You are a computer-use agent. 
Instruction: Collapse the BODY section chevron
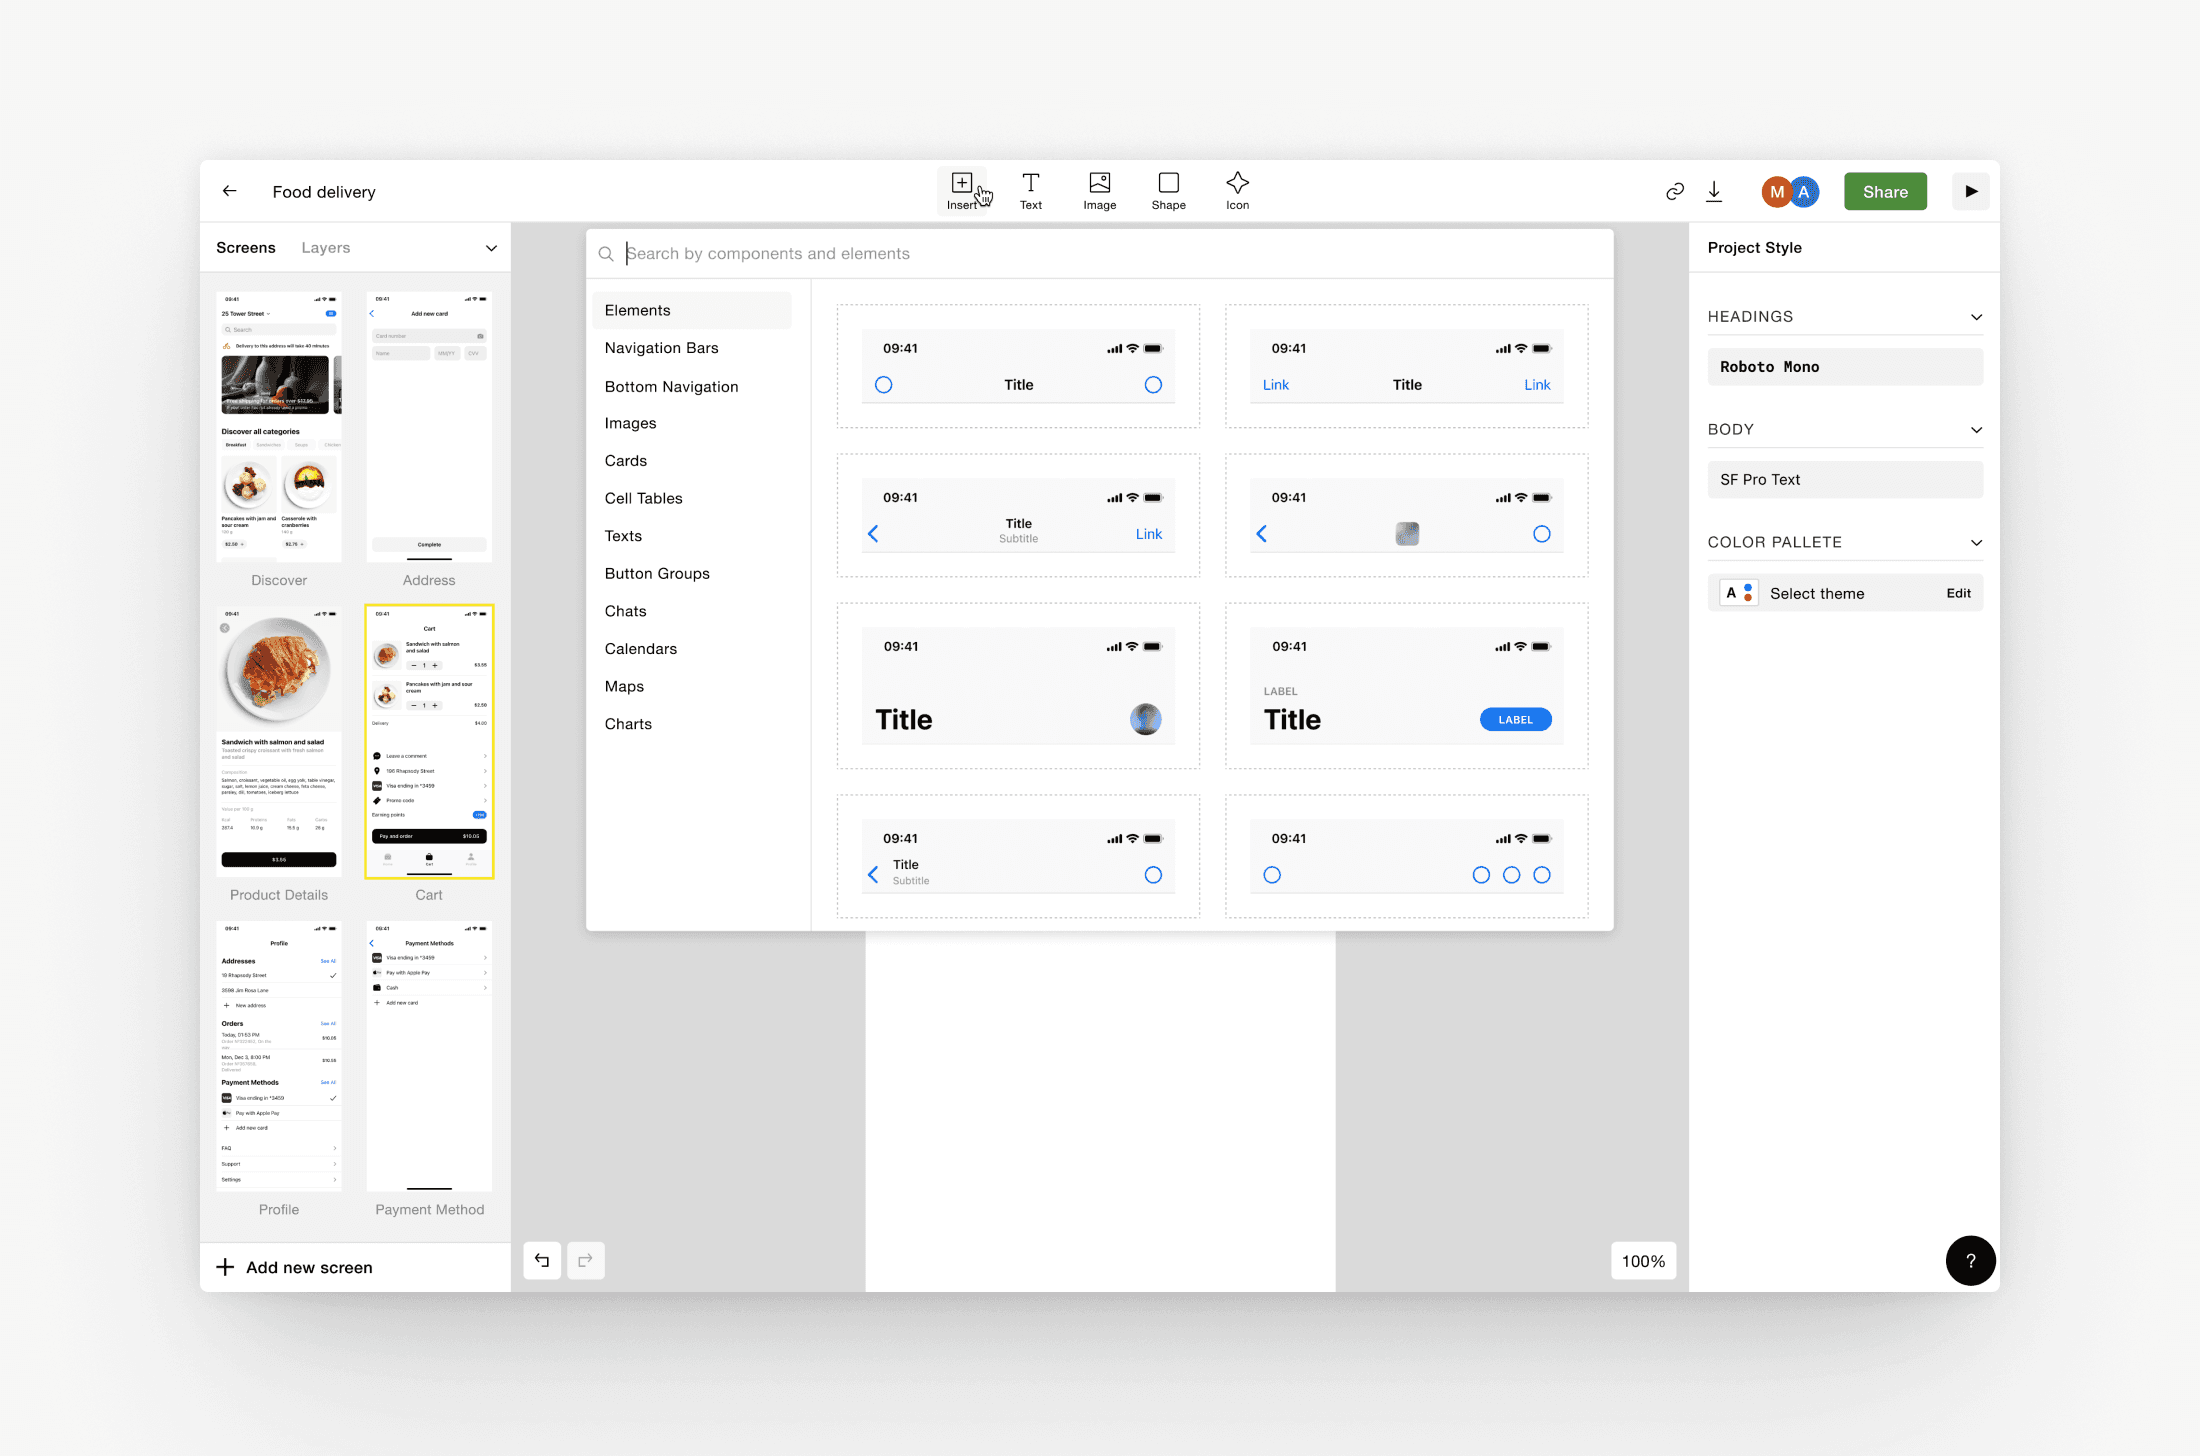coord(1976,430)
